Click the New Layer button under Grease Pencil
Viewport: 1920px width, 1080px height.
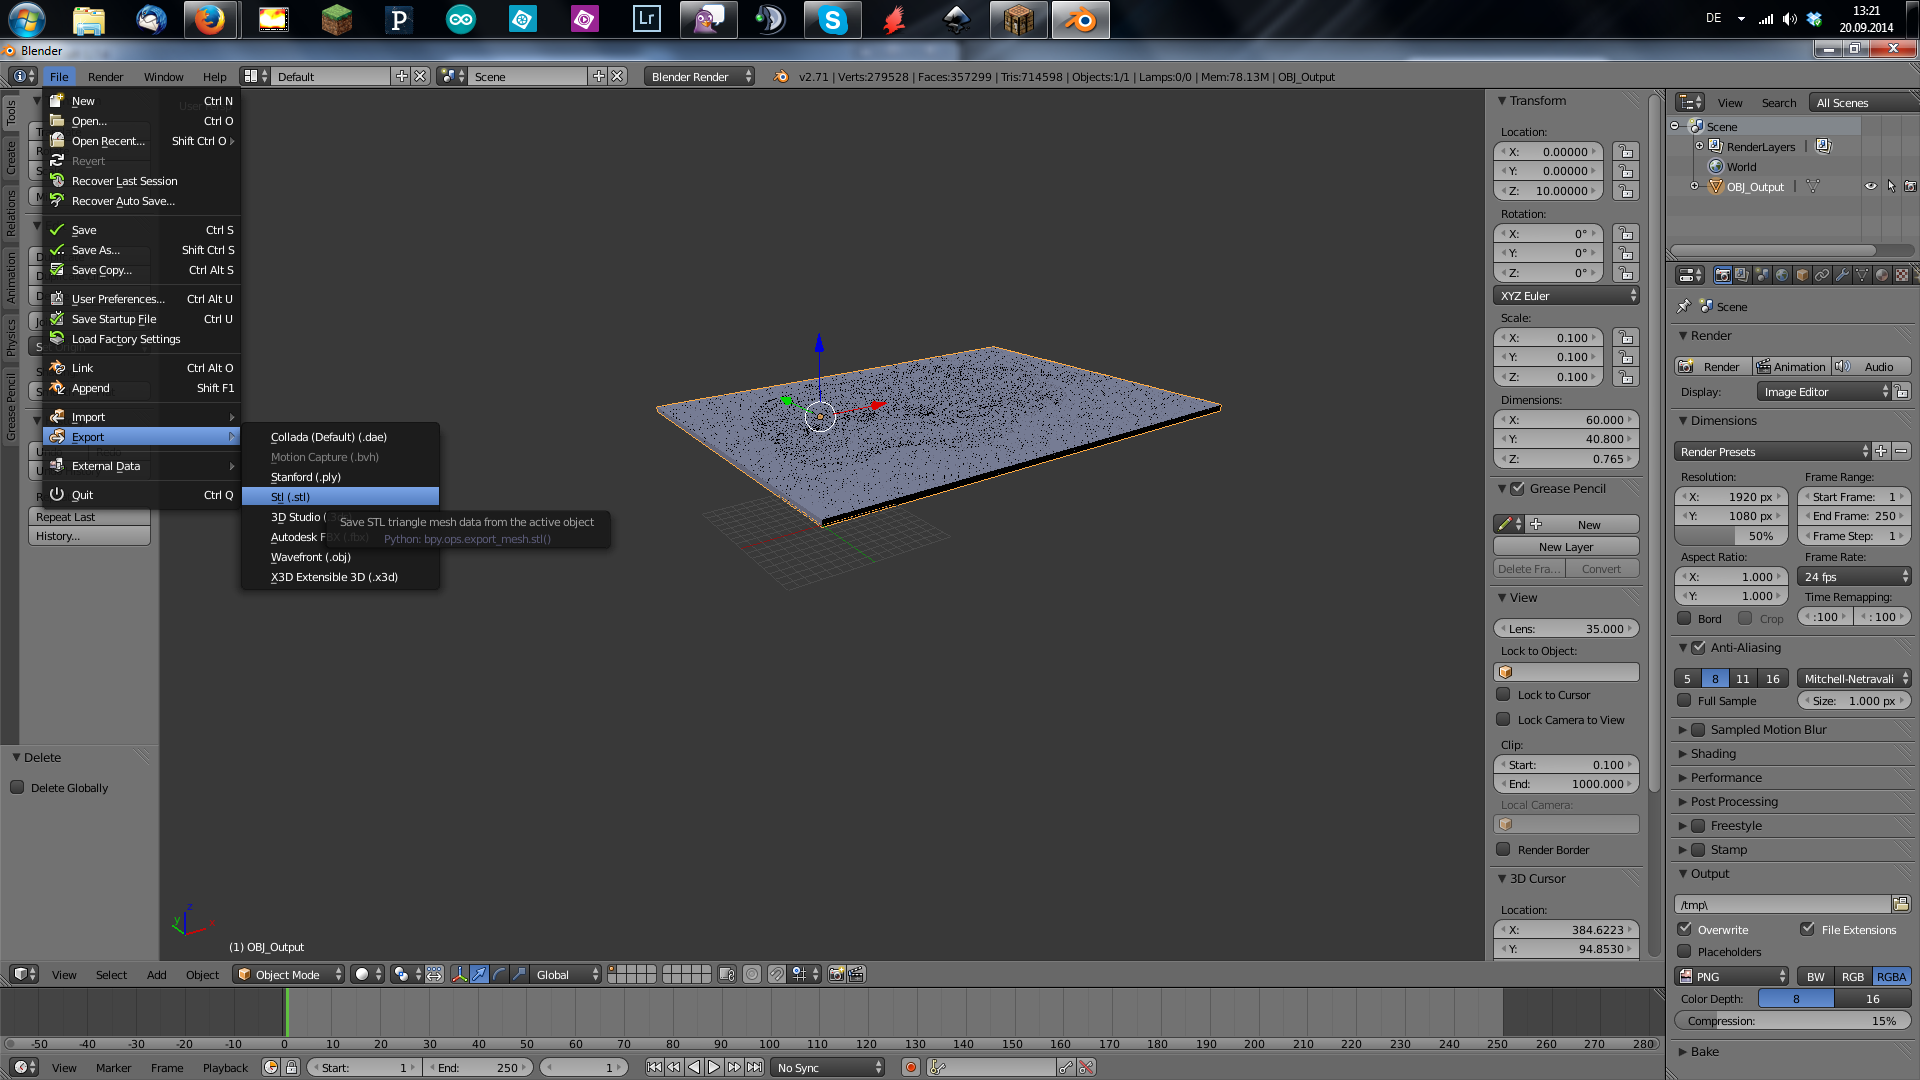[1566, 546]
